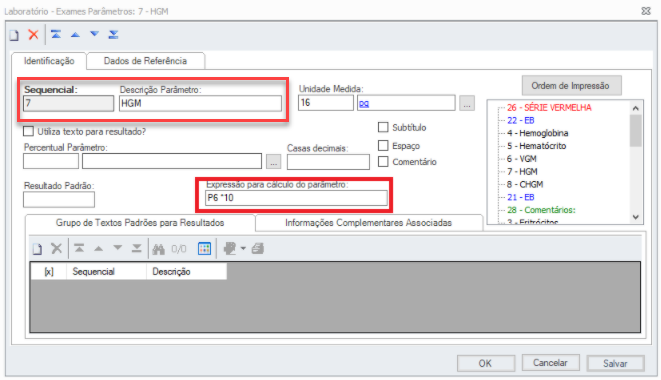Confirm with the OK button
This screenshot has width=661, height=380.
coord(486,363)
